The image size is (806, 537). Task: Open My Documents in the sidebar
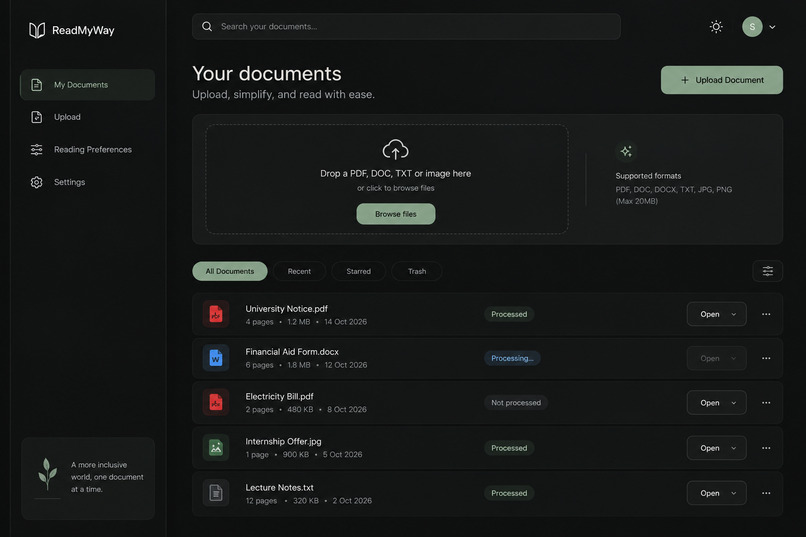point(87,85)
